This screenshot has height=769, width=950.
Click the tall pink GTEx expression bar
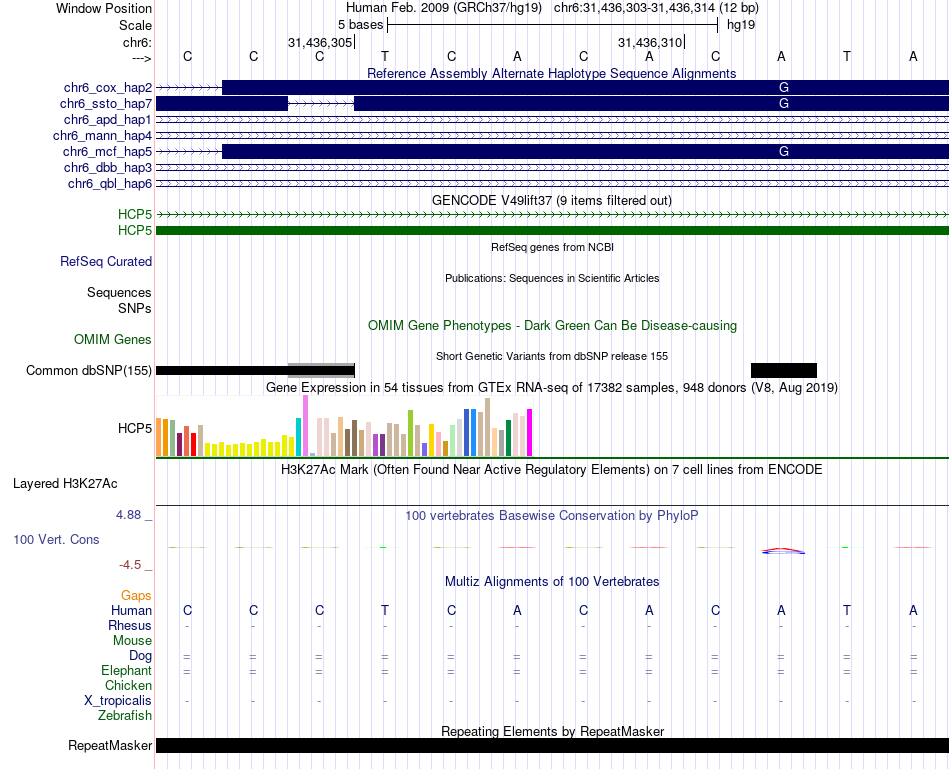(305, 425)
